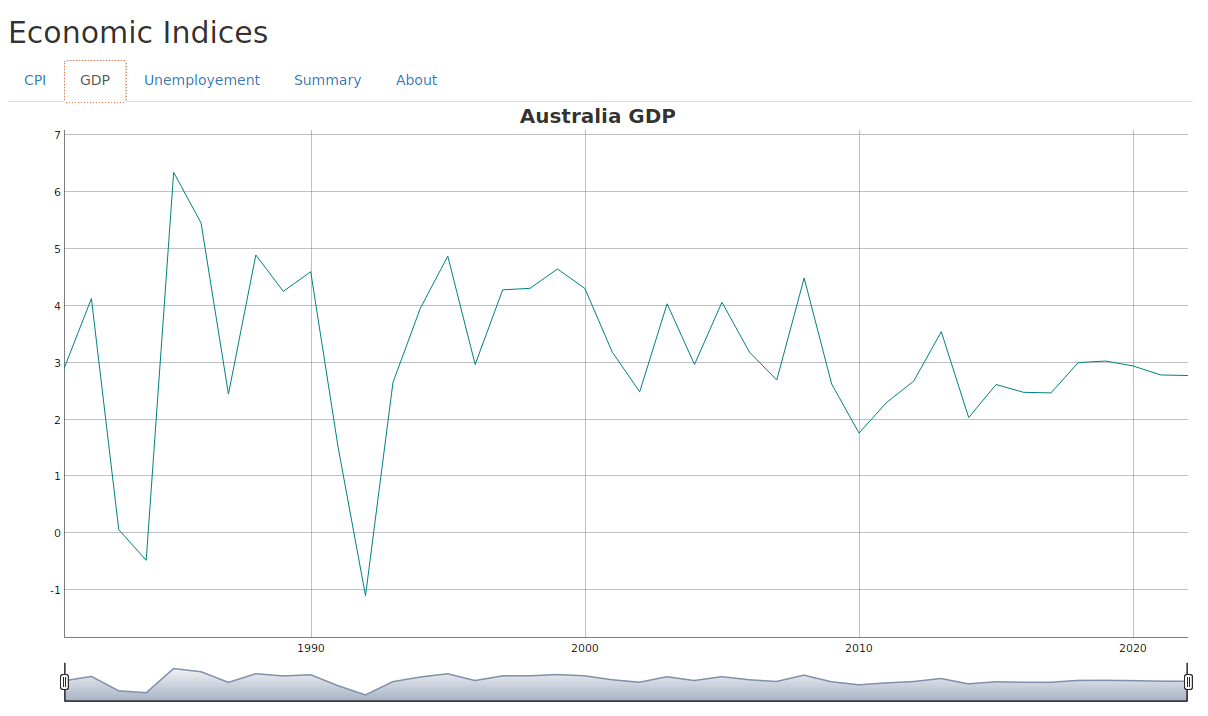Click the lowest trough on the GDP line
This screenshot has height=716, width=1208.
[366, 595]
